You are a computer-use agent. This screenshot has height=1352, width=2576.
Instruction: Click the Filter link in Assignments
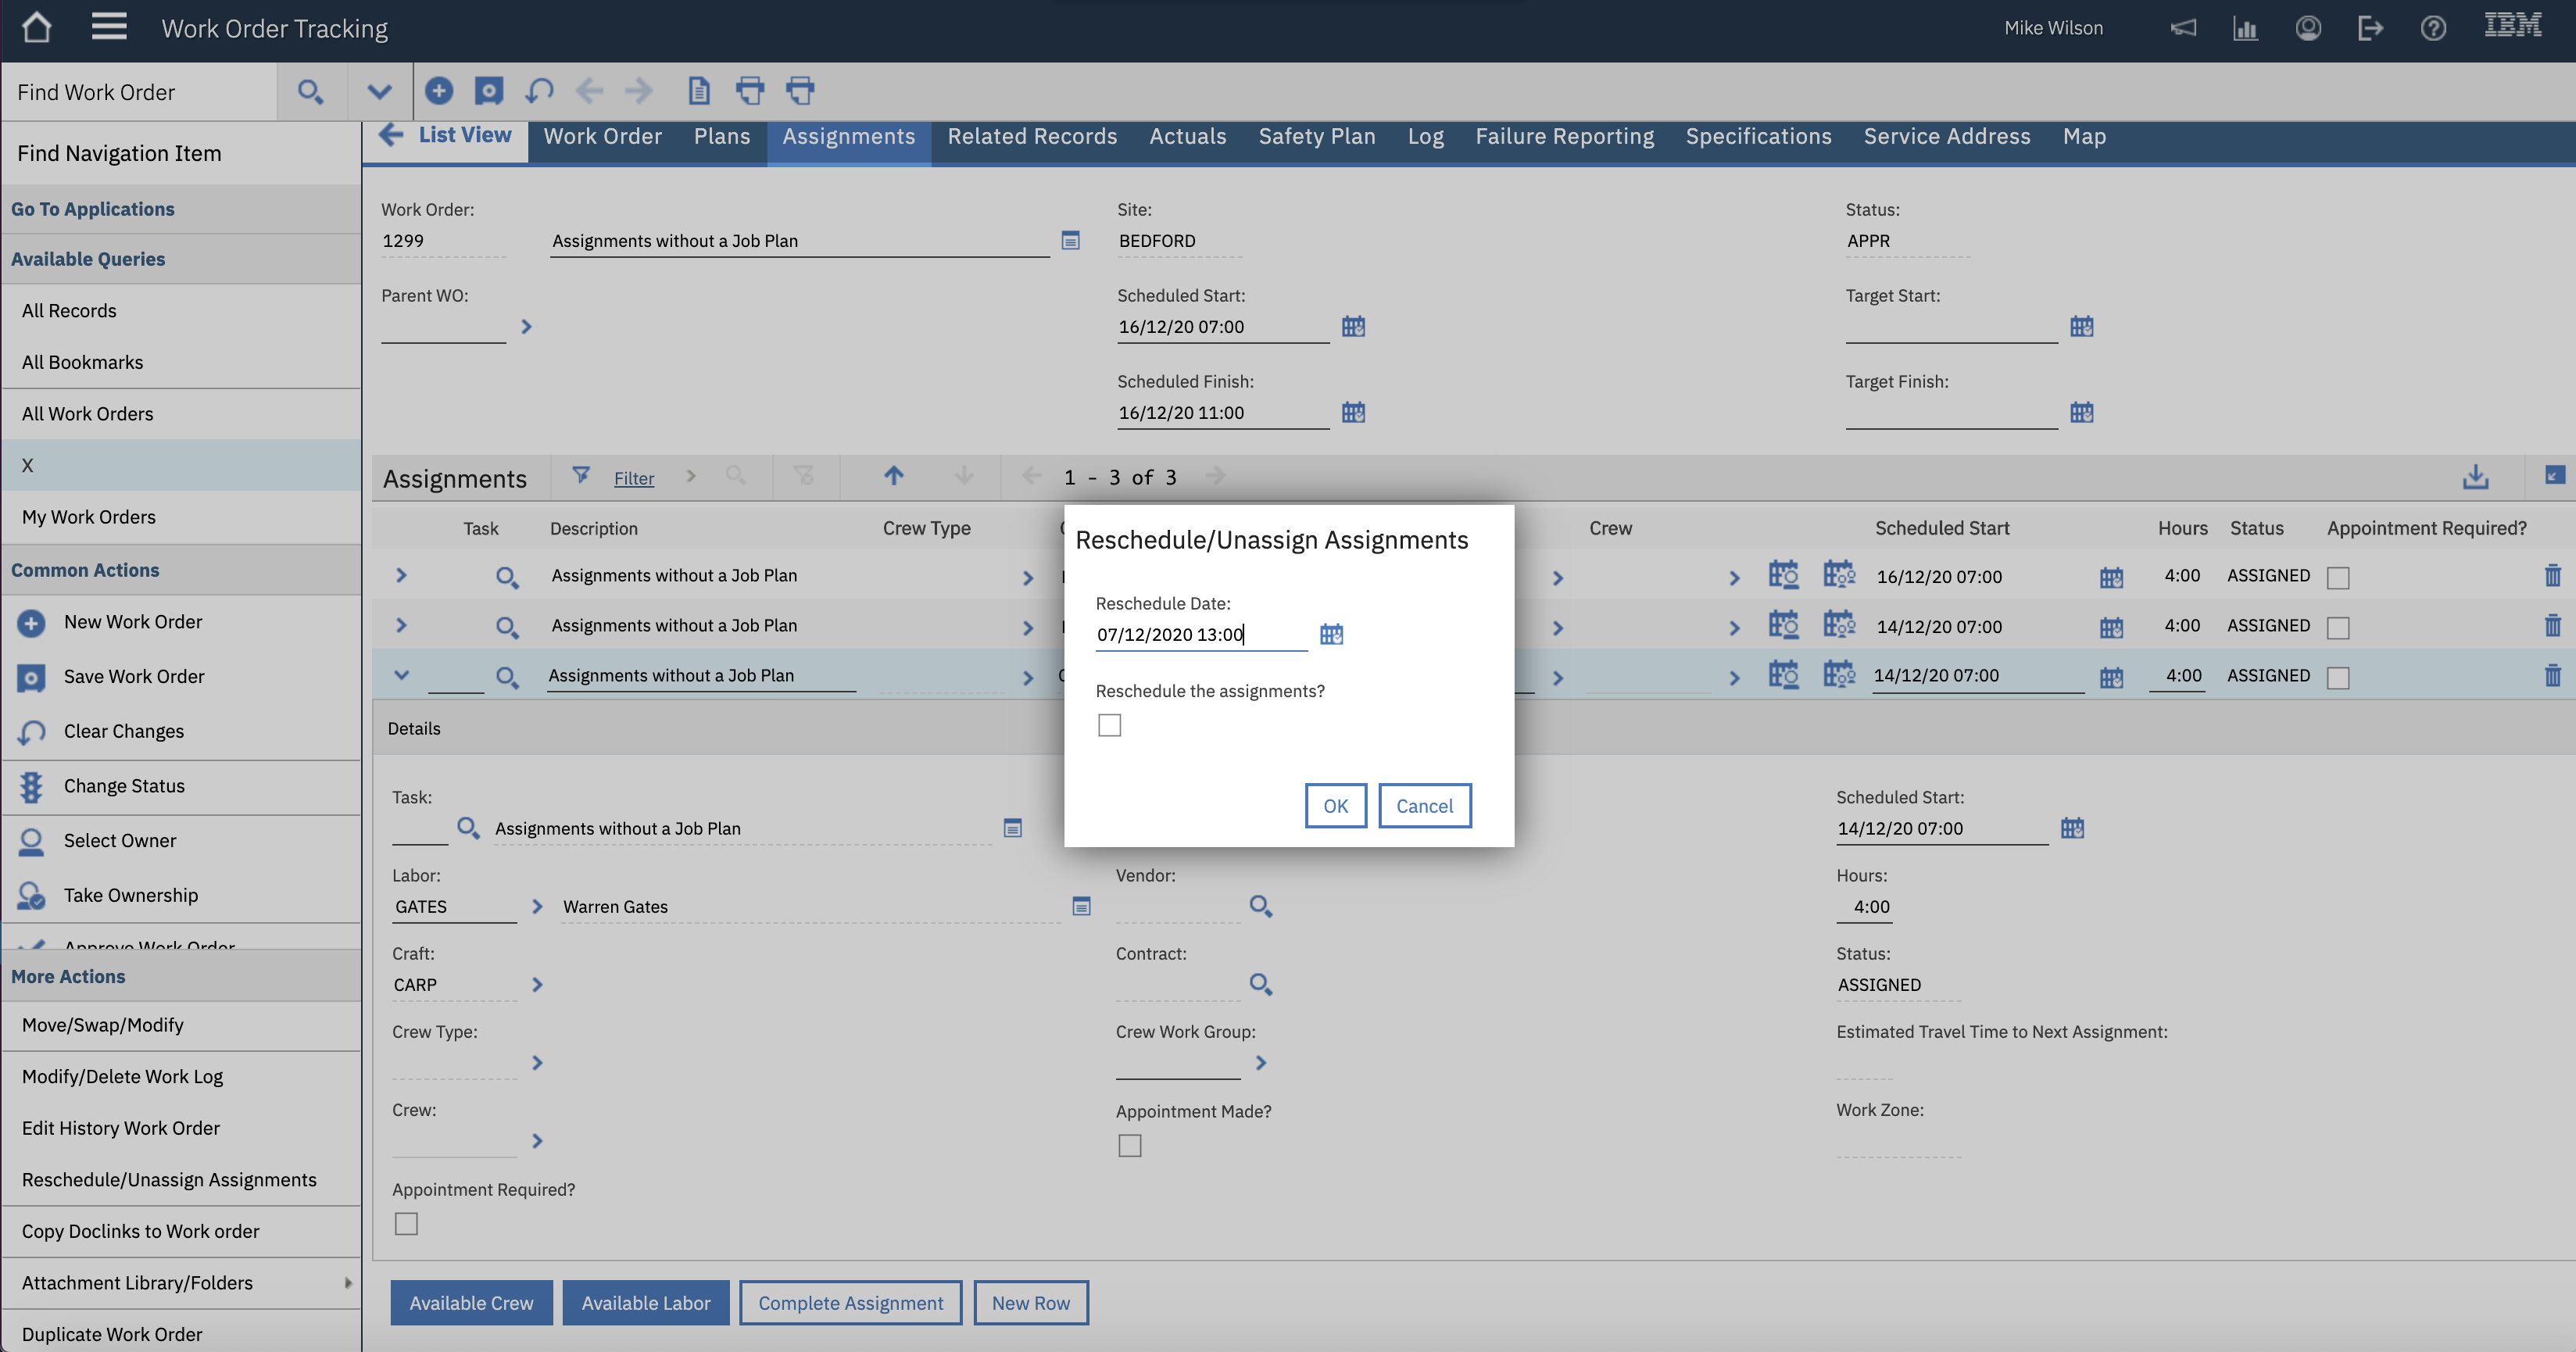coord(634,479)
